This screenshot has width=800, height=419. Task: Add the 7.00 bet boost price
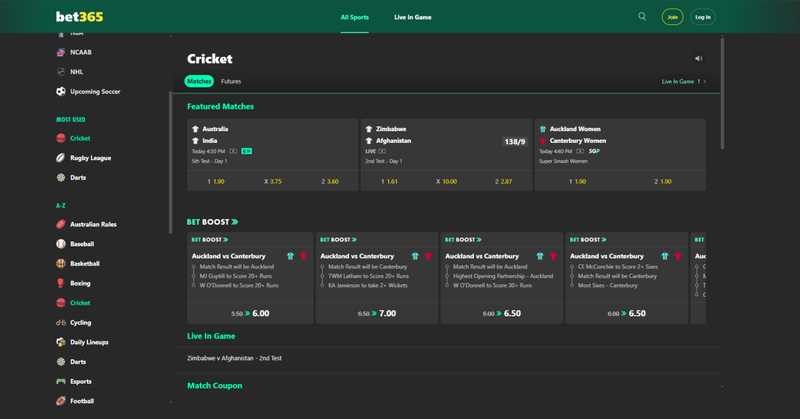pyautogui.click(x=377, y=313)
